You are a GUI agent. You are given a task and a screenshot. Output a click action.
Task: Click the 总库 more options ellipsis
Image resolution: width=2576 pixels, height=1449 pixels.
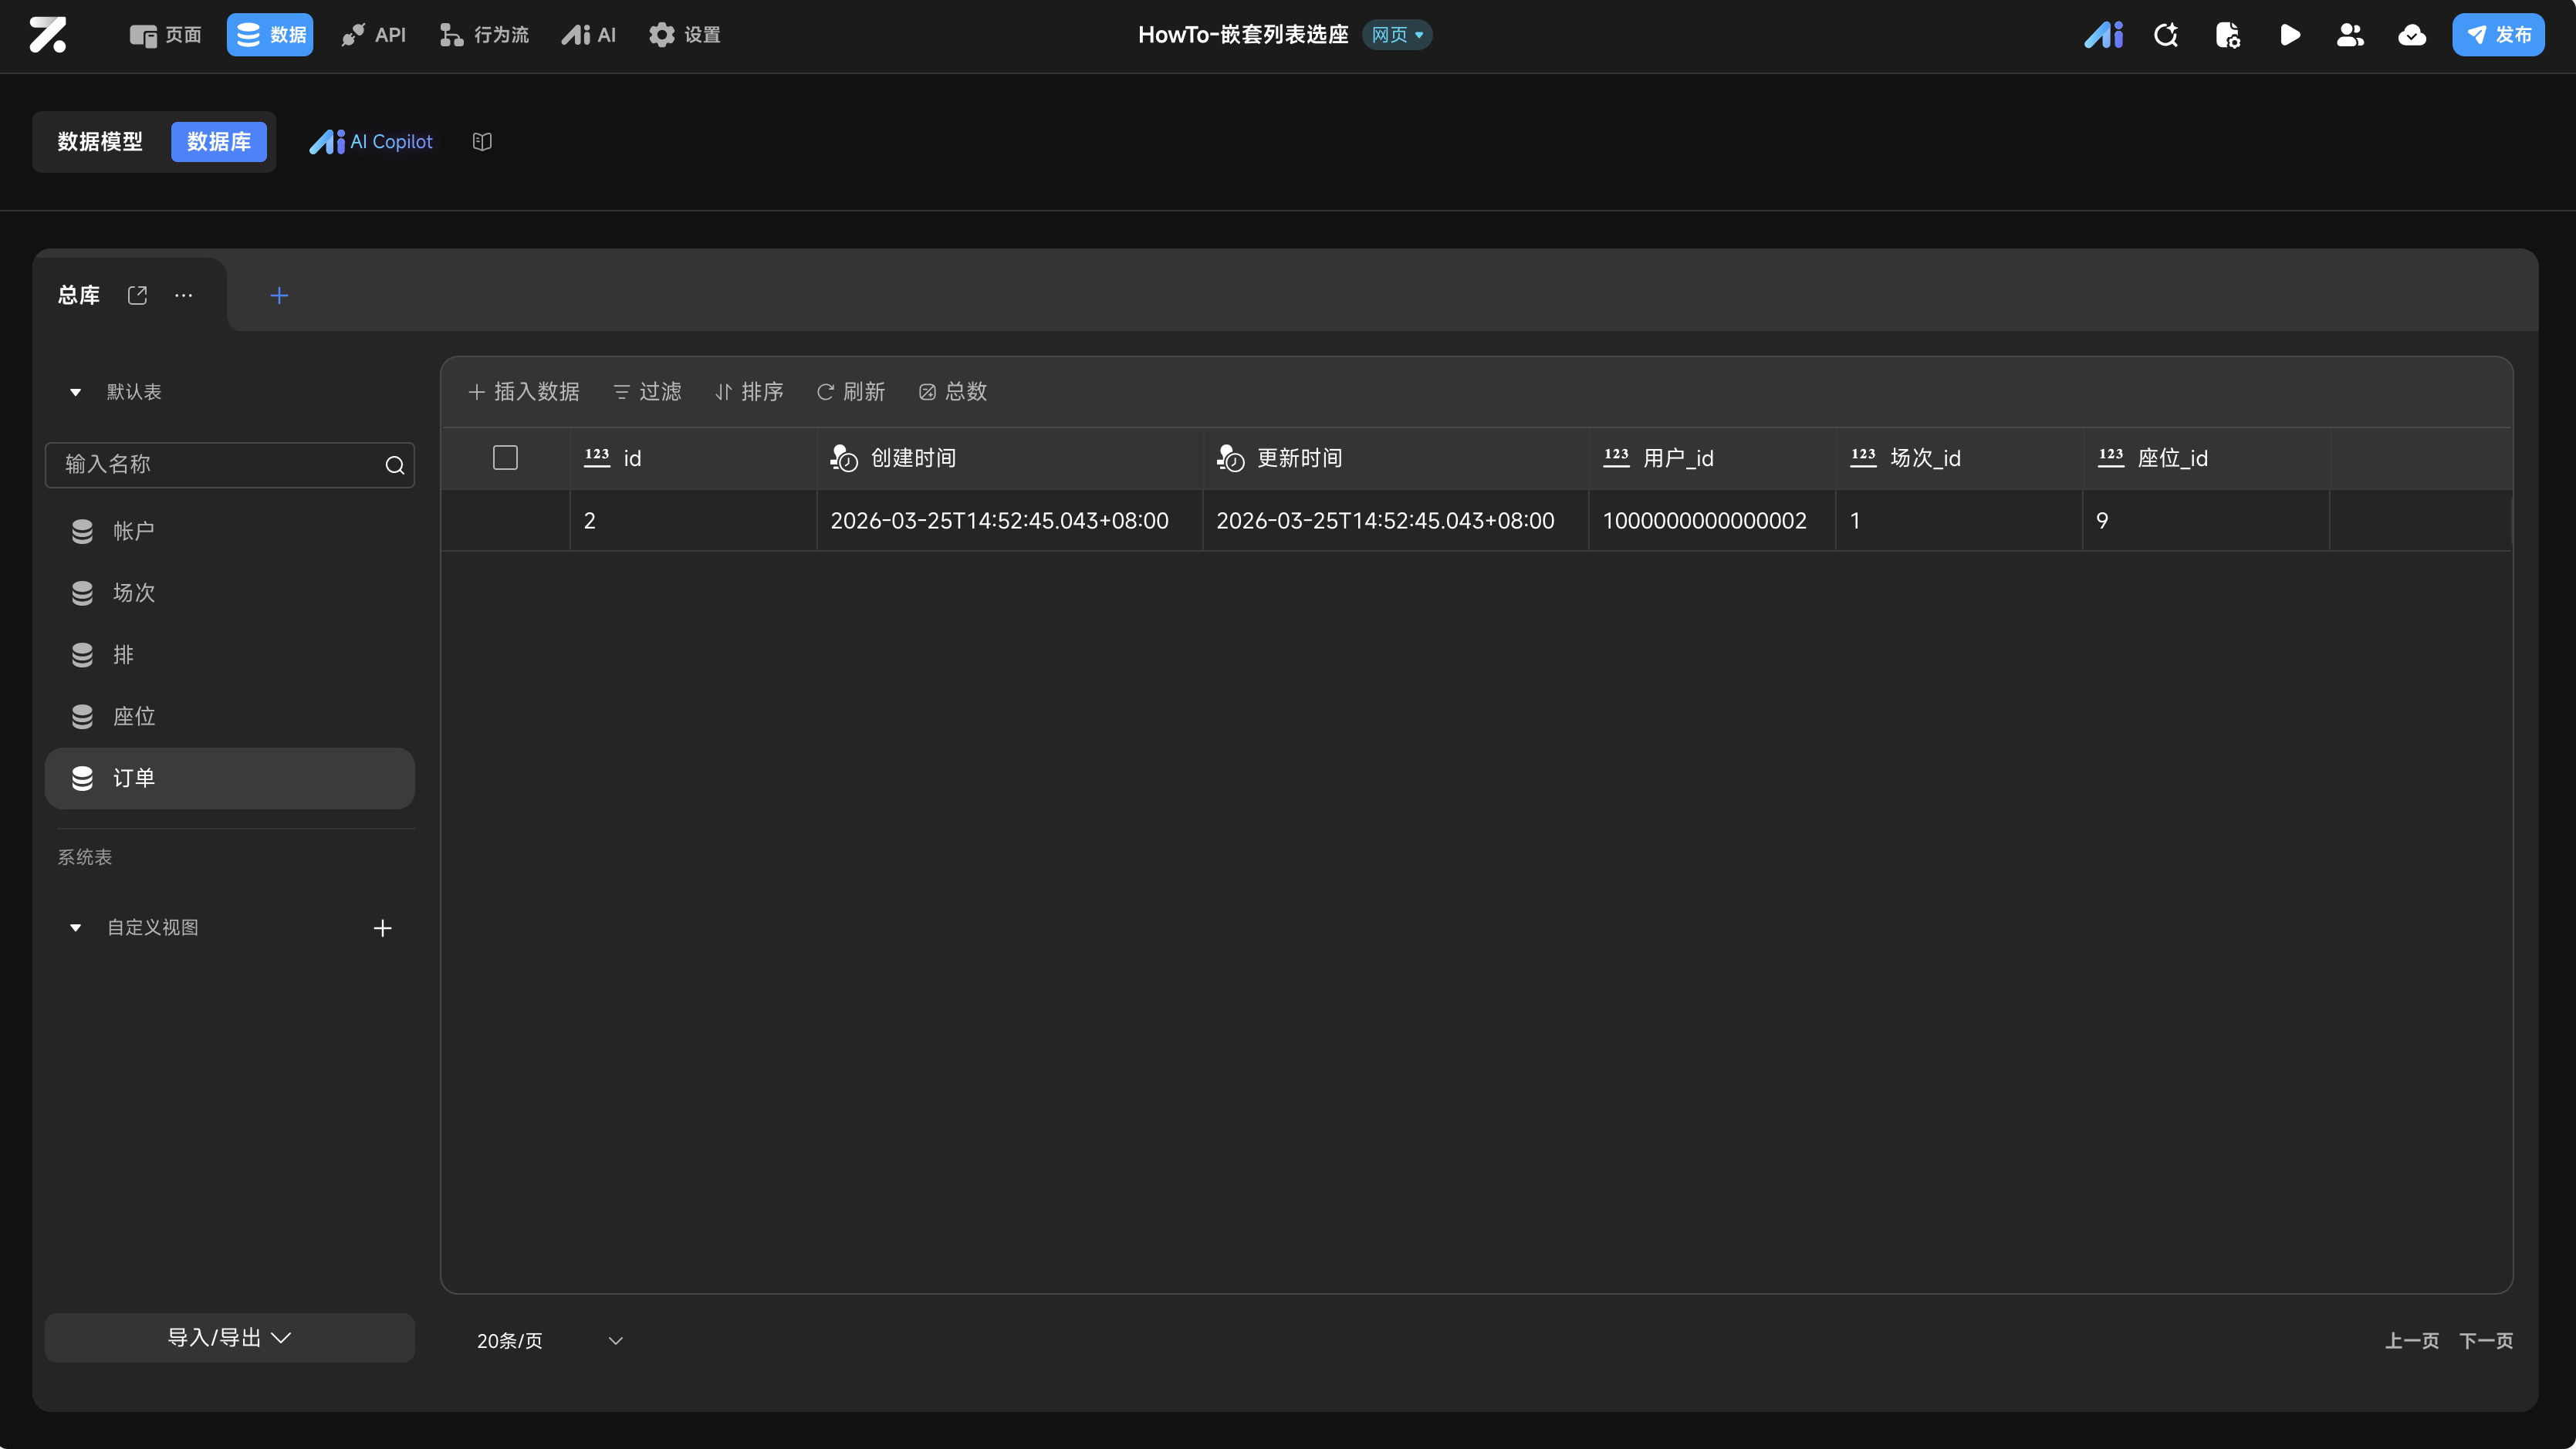click(x=184, y=295)
